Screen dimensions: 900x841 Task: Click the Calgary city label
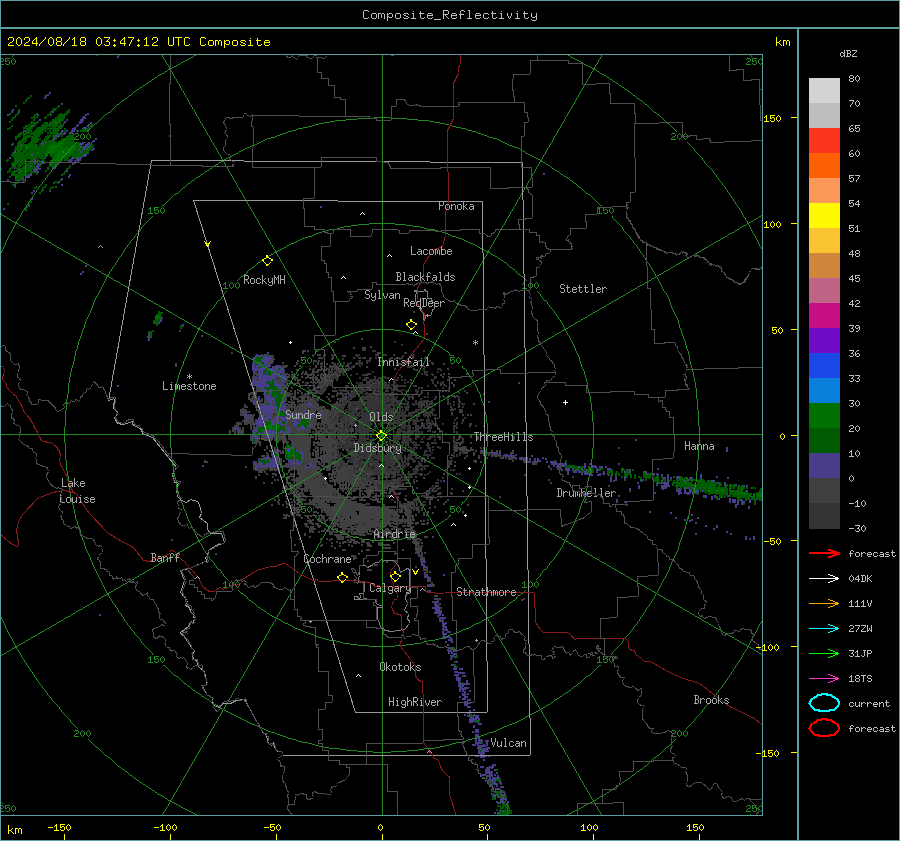point(390,588)
